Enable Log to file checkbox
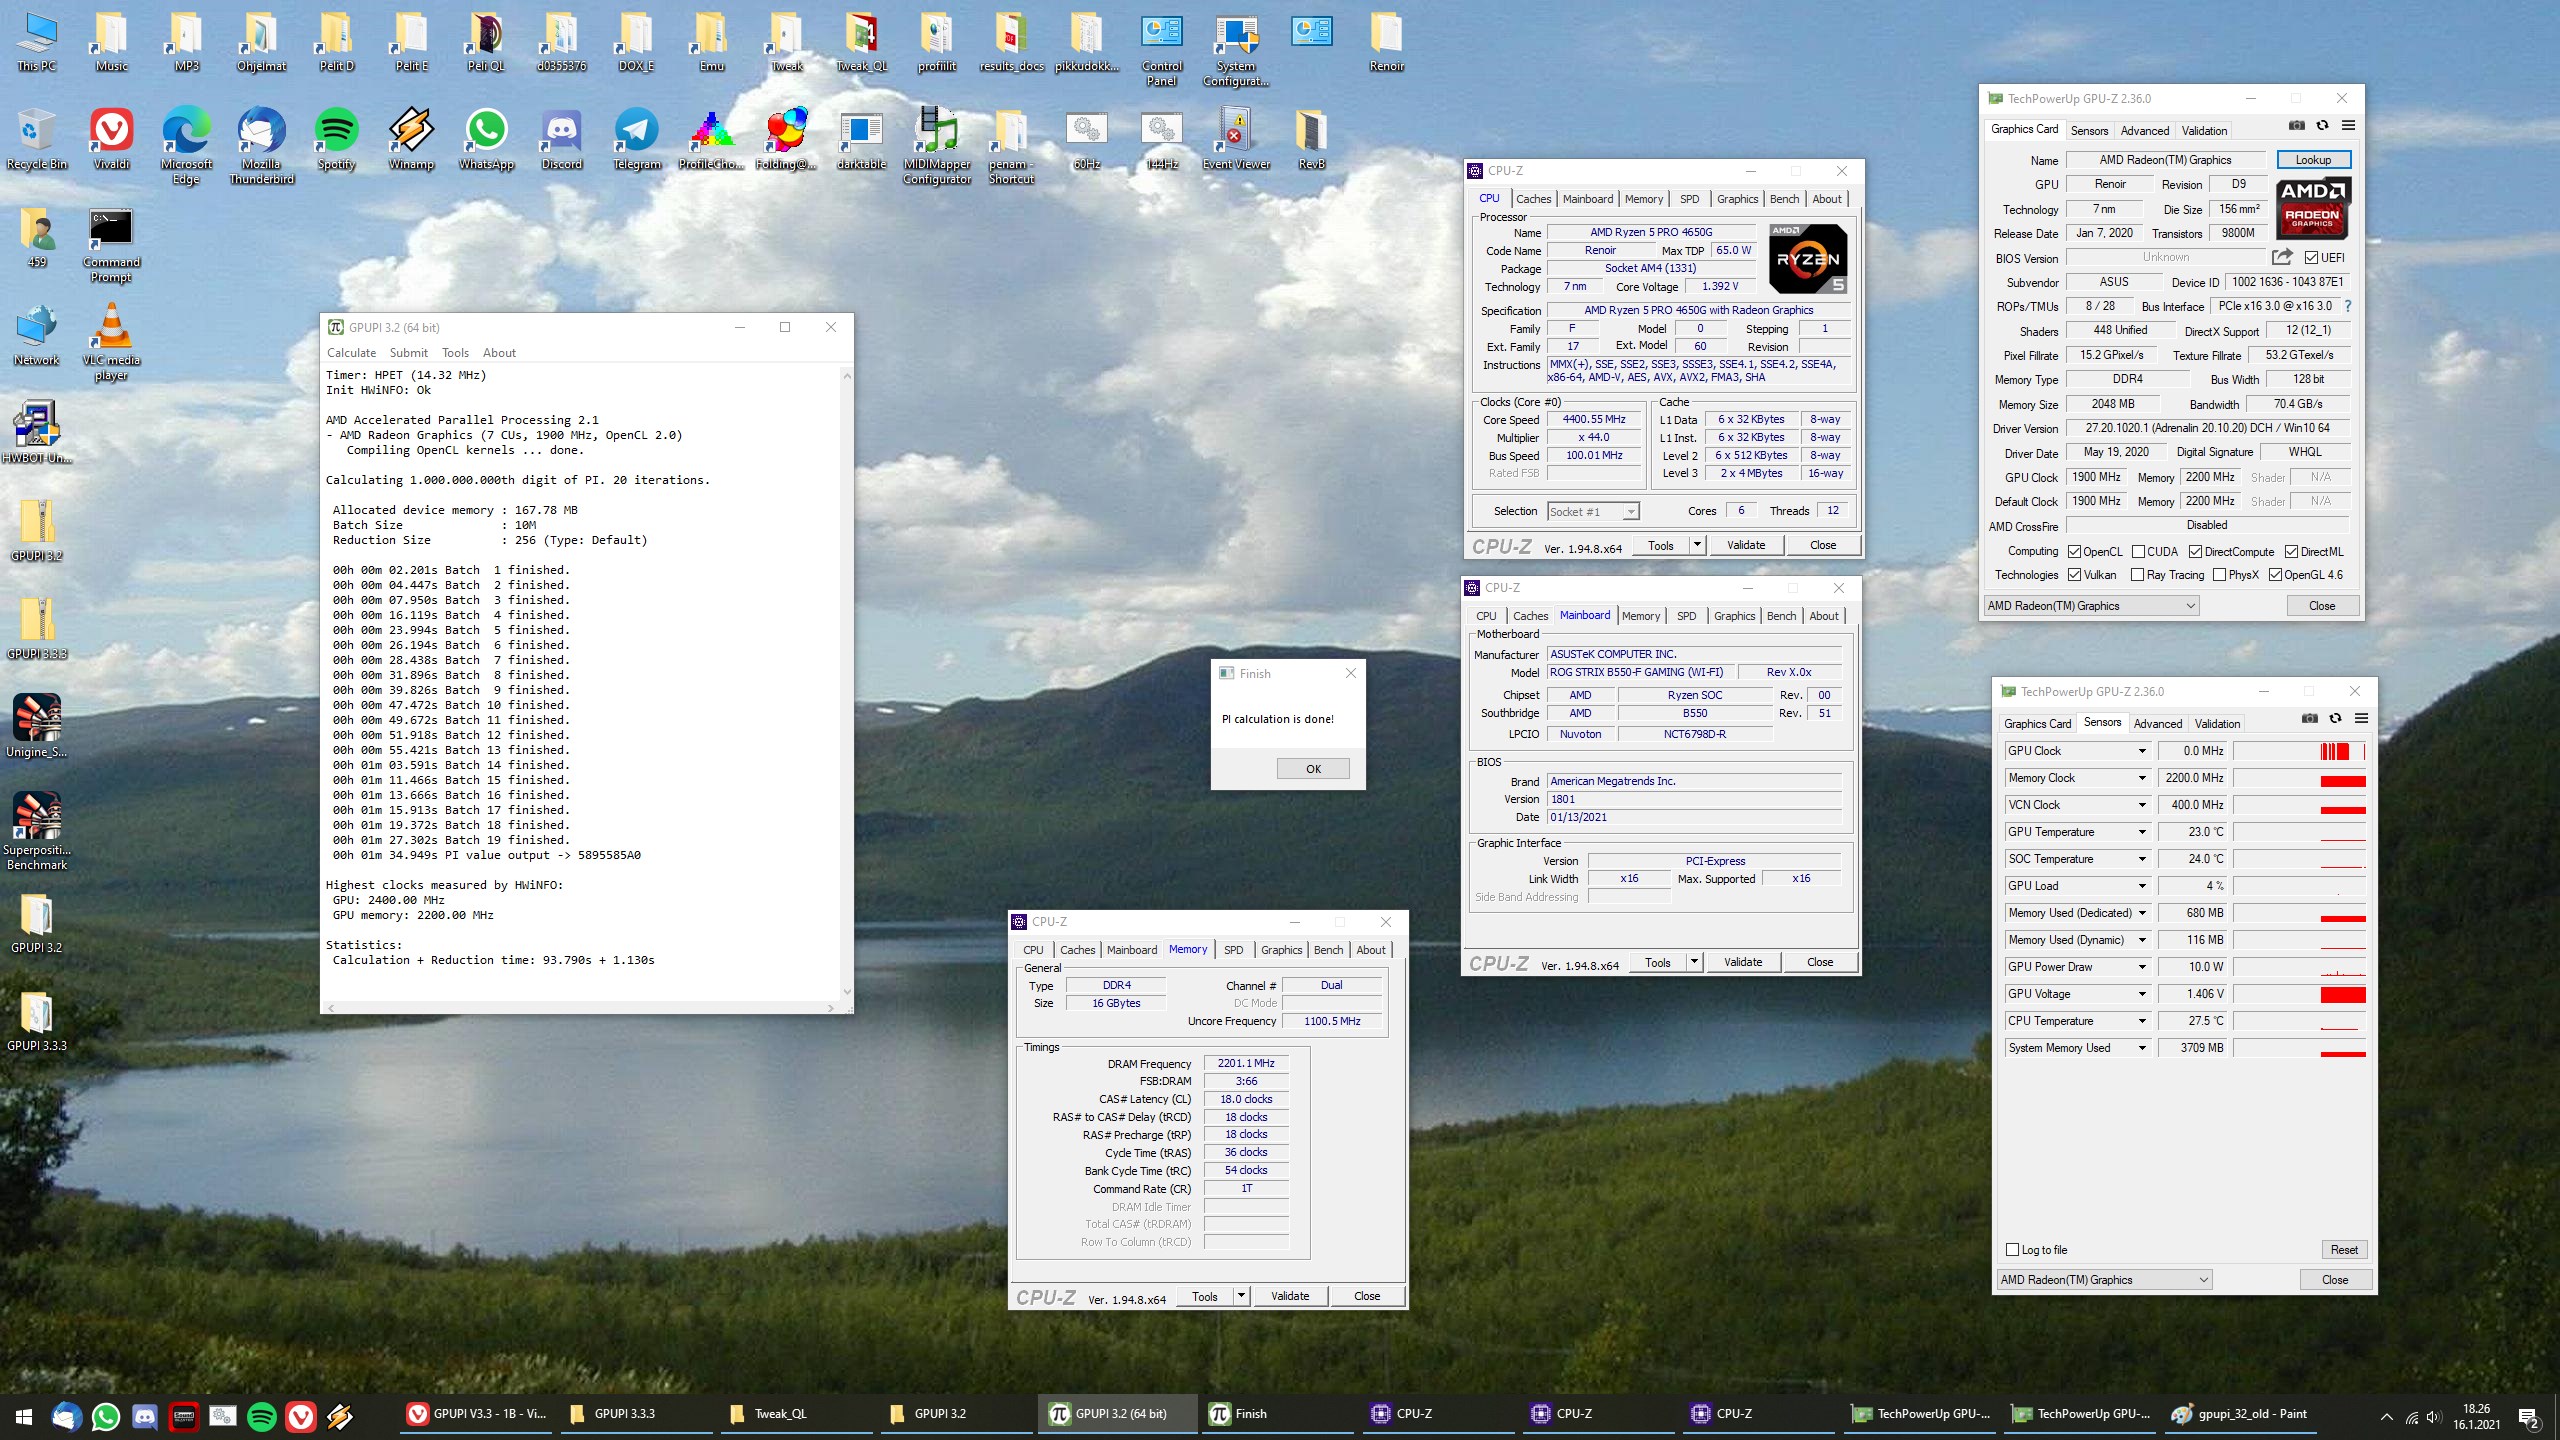This screenshot has height=1440, width=2560. pos(2013,1250)
